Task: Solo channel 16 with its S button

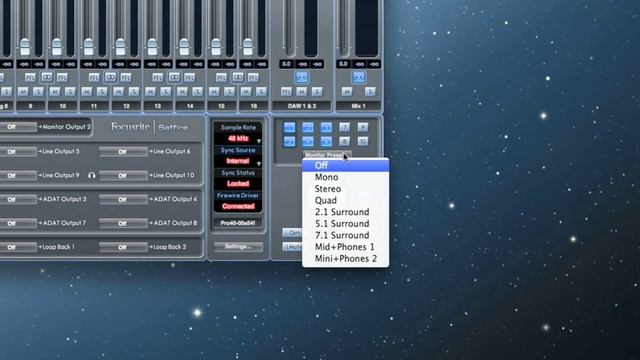Action: point(261,92)
